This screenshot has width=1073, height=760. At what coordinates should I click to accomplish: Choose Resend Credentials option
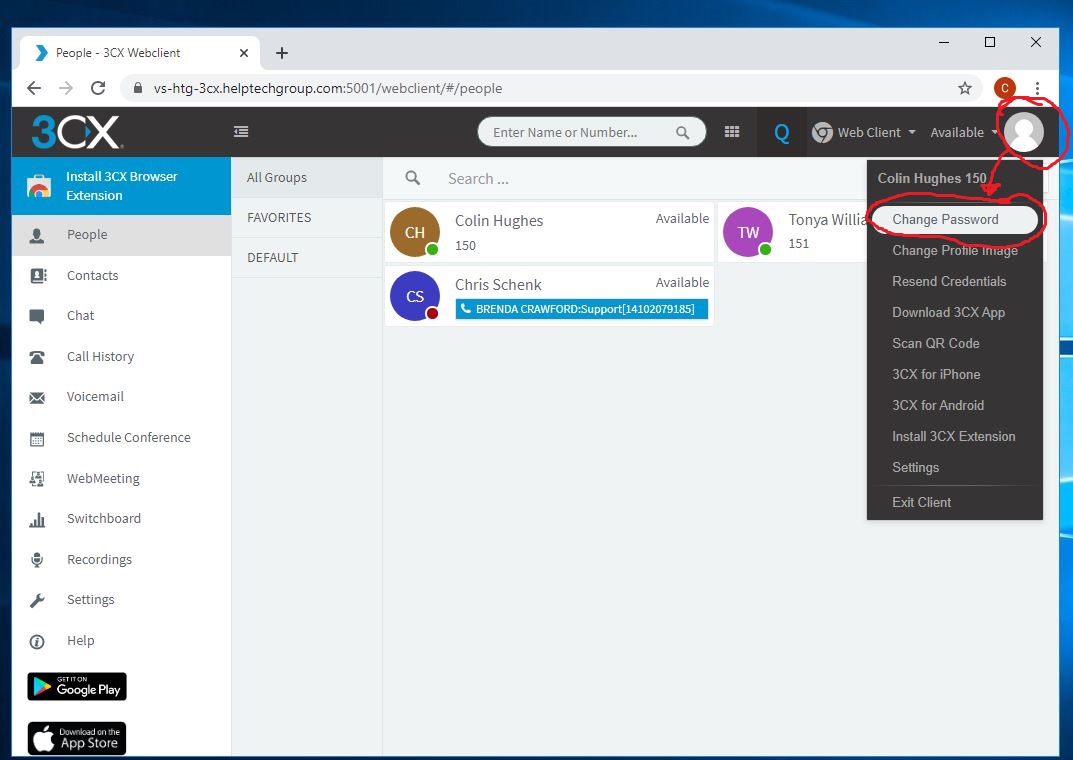click(x=949, y=281)
